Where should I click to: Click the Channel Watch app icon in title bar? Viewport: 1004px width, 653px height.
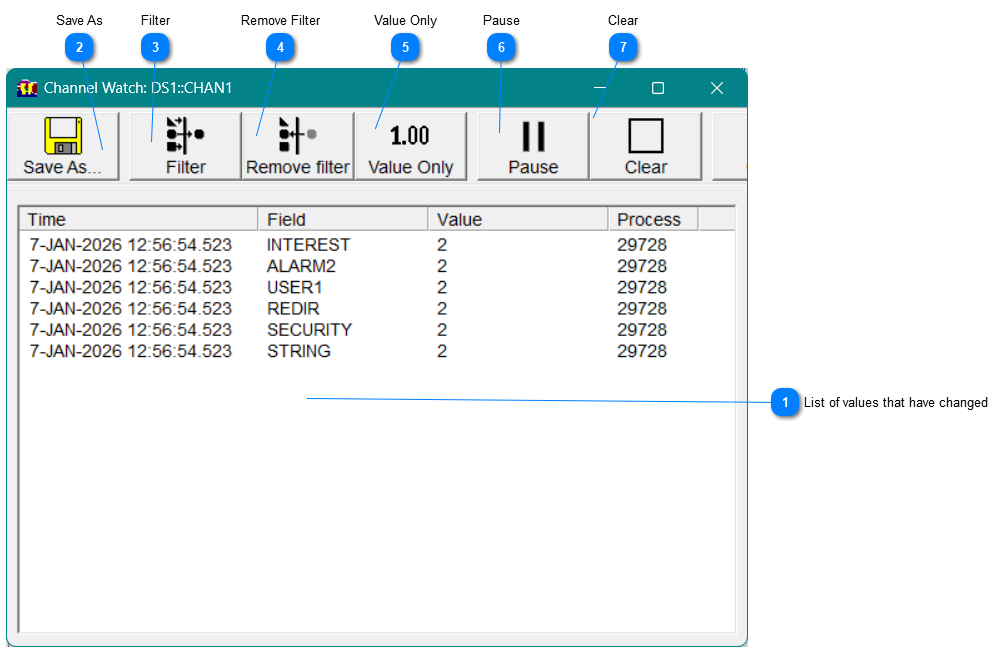[27, 88]
